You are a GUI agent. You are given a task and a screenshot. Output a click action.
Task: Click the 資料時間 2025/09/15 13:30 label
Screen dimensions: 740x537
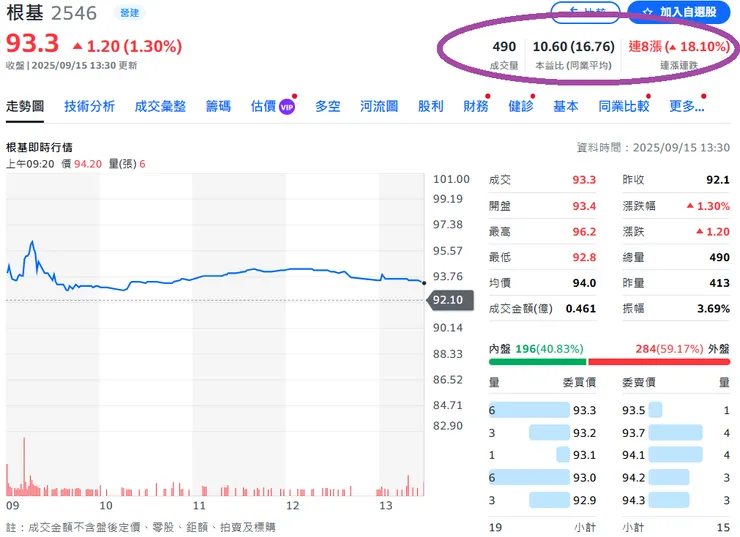[653, 148]
